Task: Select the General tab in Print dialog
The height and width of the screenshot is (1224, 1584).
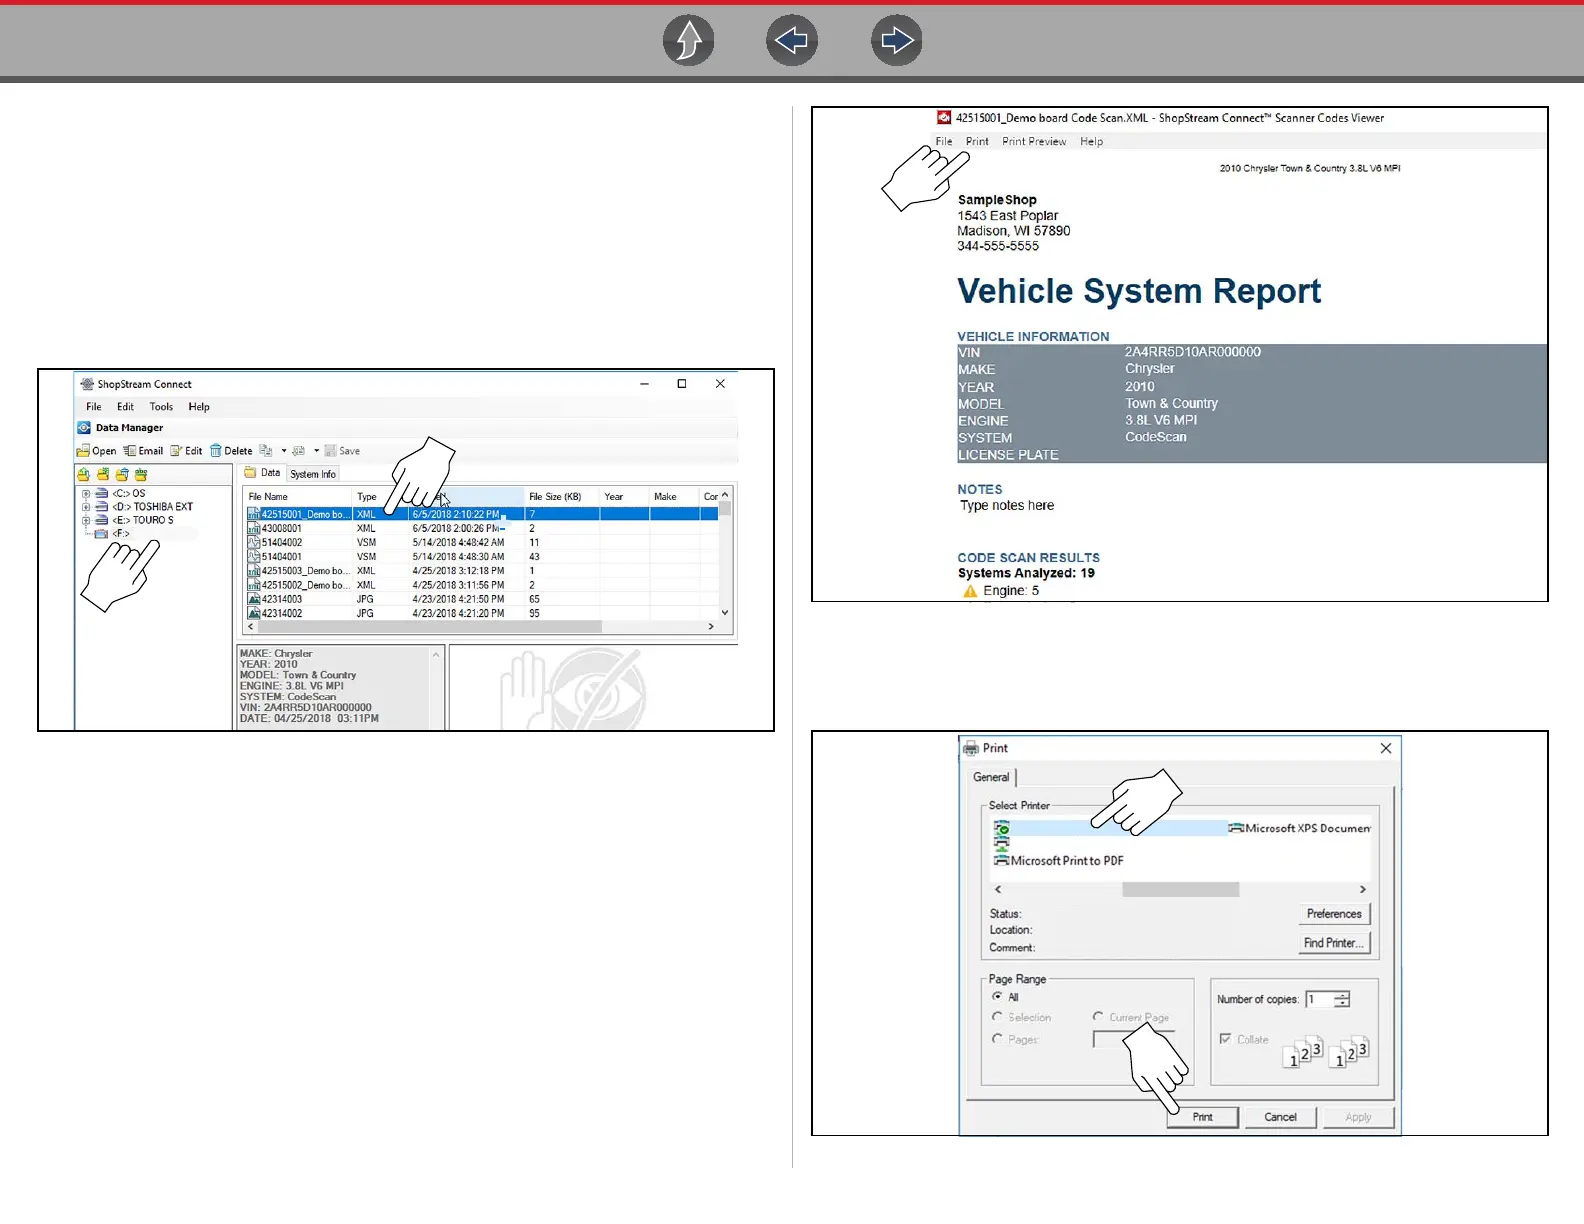Action: pyautogui.click(x=992, y=777)
